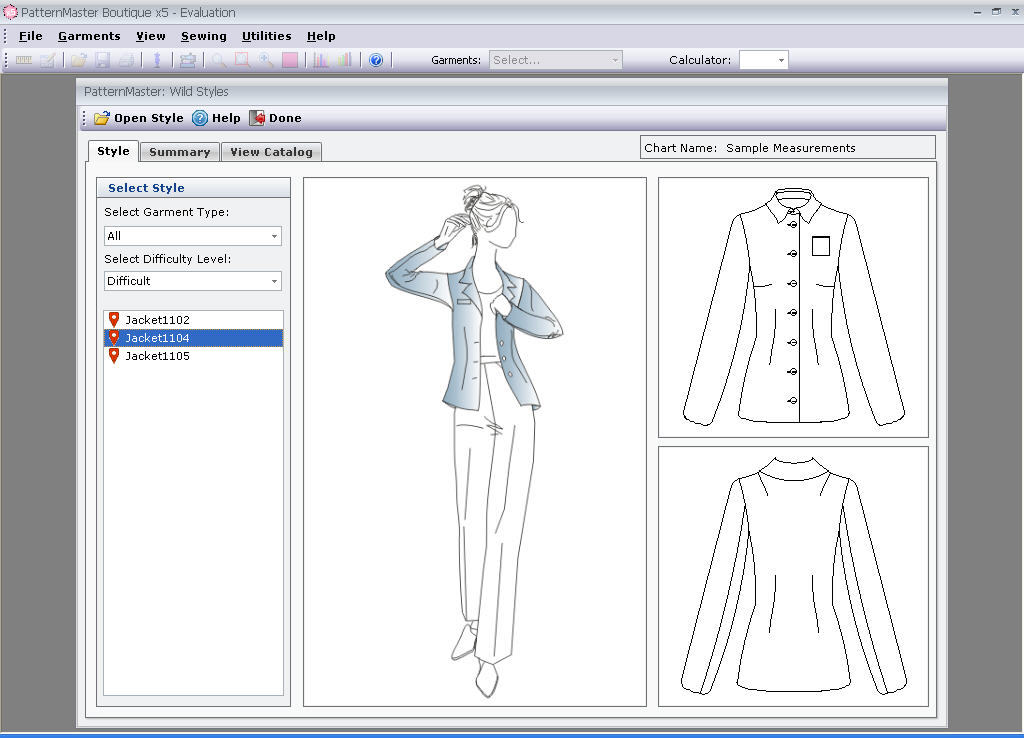Click the marker icon beside Jacket1104
The image size is (1024, 738).
click(114, 338)
